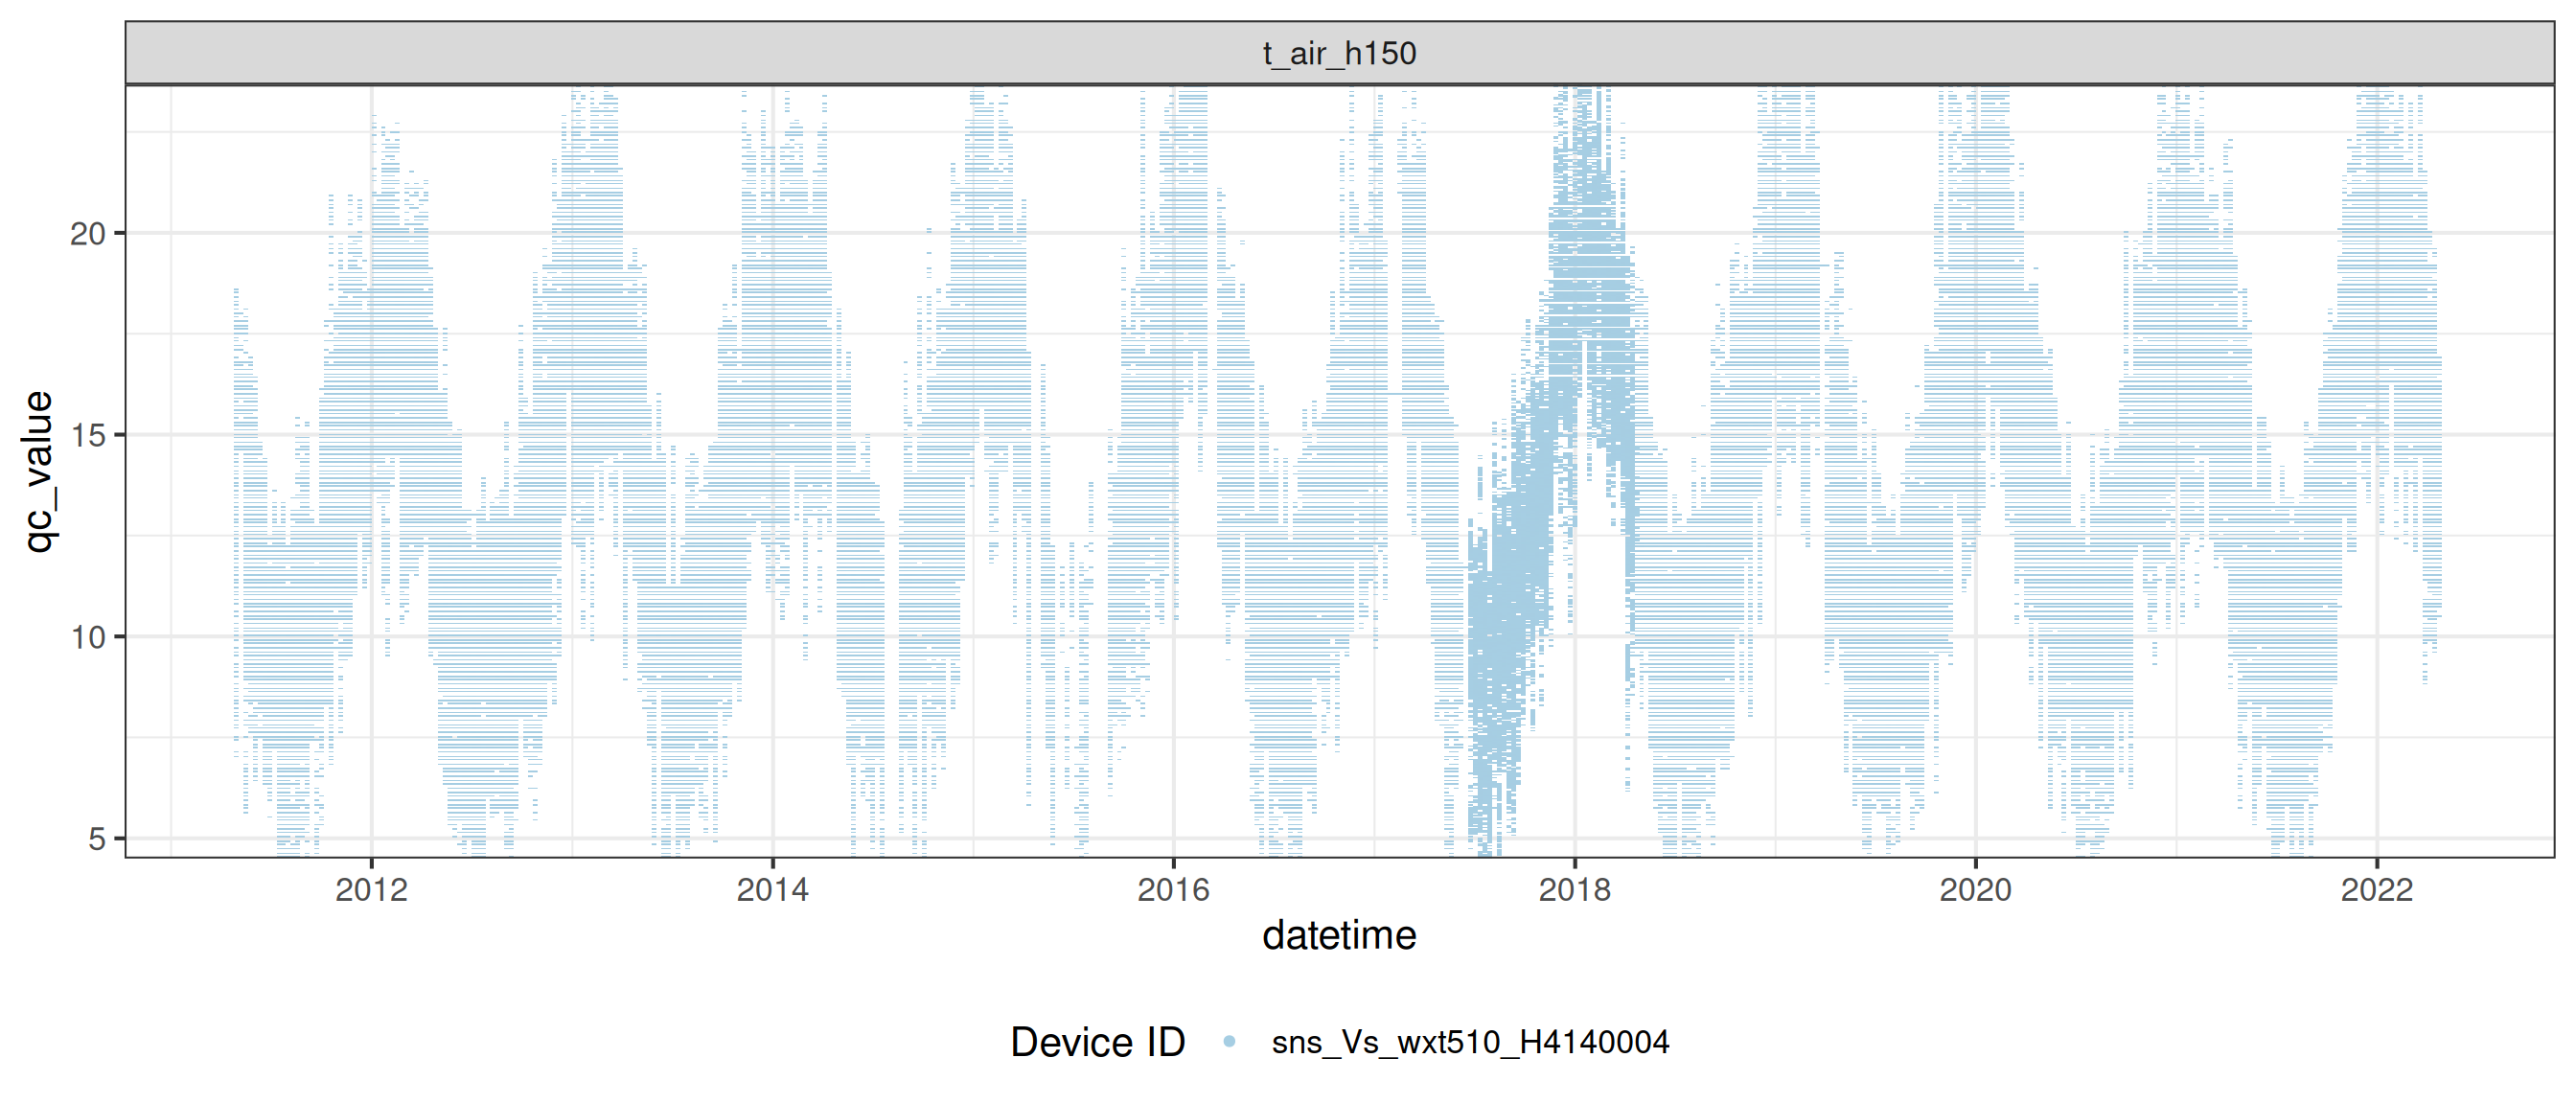Click the t_air_h150 facet strip title
The image size is (2576, 1104).
[1339, 53]
